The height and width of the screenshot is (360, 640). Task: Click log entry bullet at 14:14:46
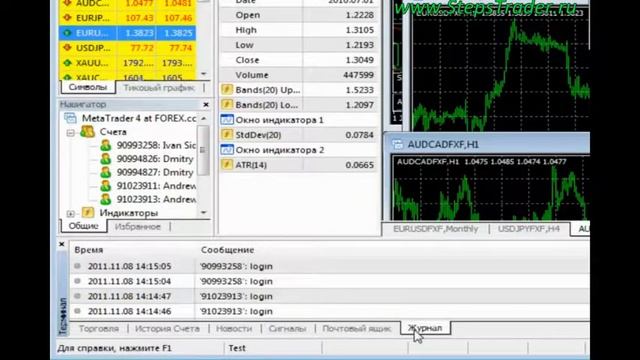click(78, 311)
